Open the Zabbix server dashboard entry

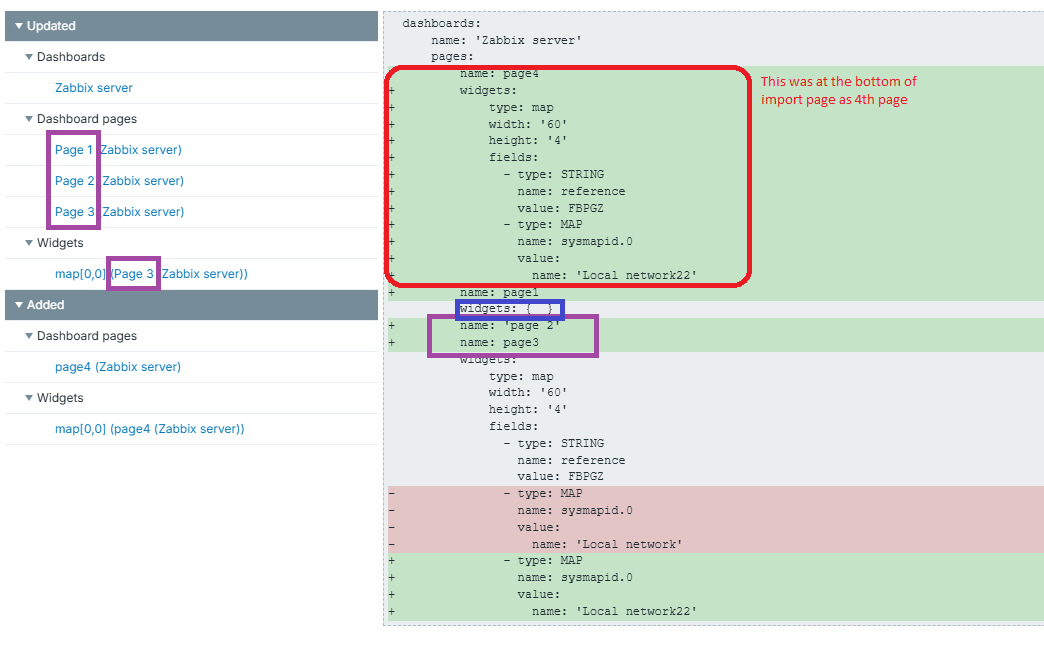(94, 88)
